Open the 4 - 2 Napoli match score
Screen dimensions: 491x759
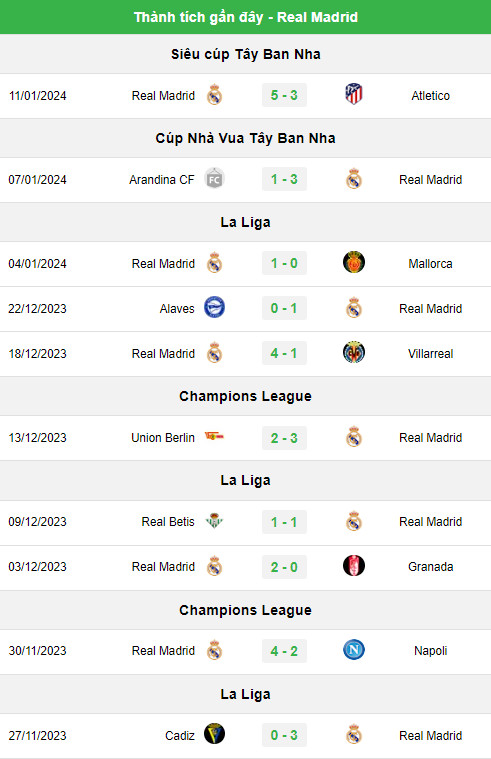(x=284, y=651)
